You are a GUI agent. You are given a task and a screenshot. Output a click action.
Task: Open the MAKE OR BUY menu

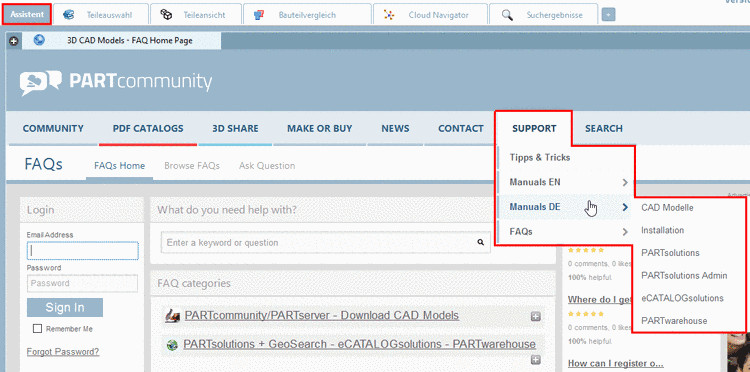coord(320,128)
